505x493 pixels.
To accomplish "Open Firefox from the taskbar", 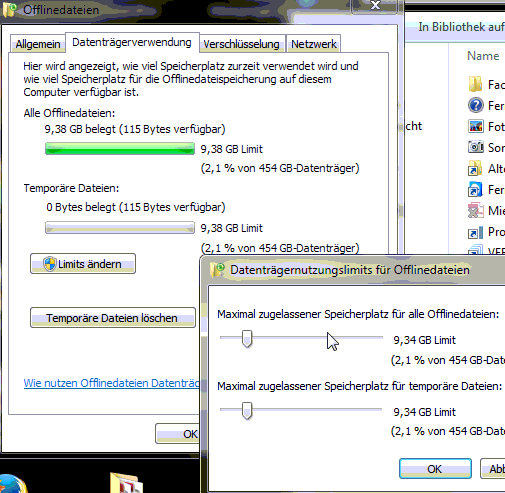I will (x=12, y=484).
